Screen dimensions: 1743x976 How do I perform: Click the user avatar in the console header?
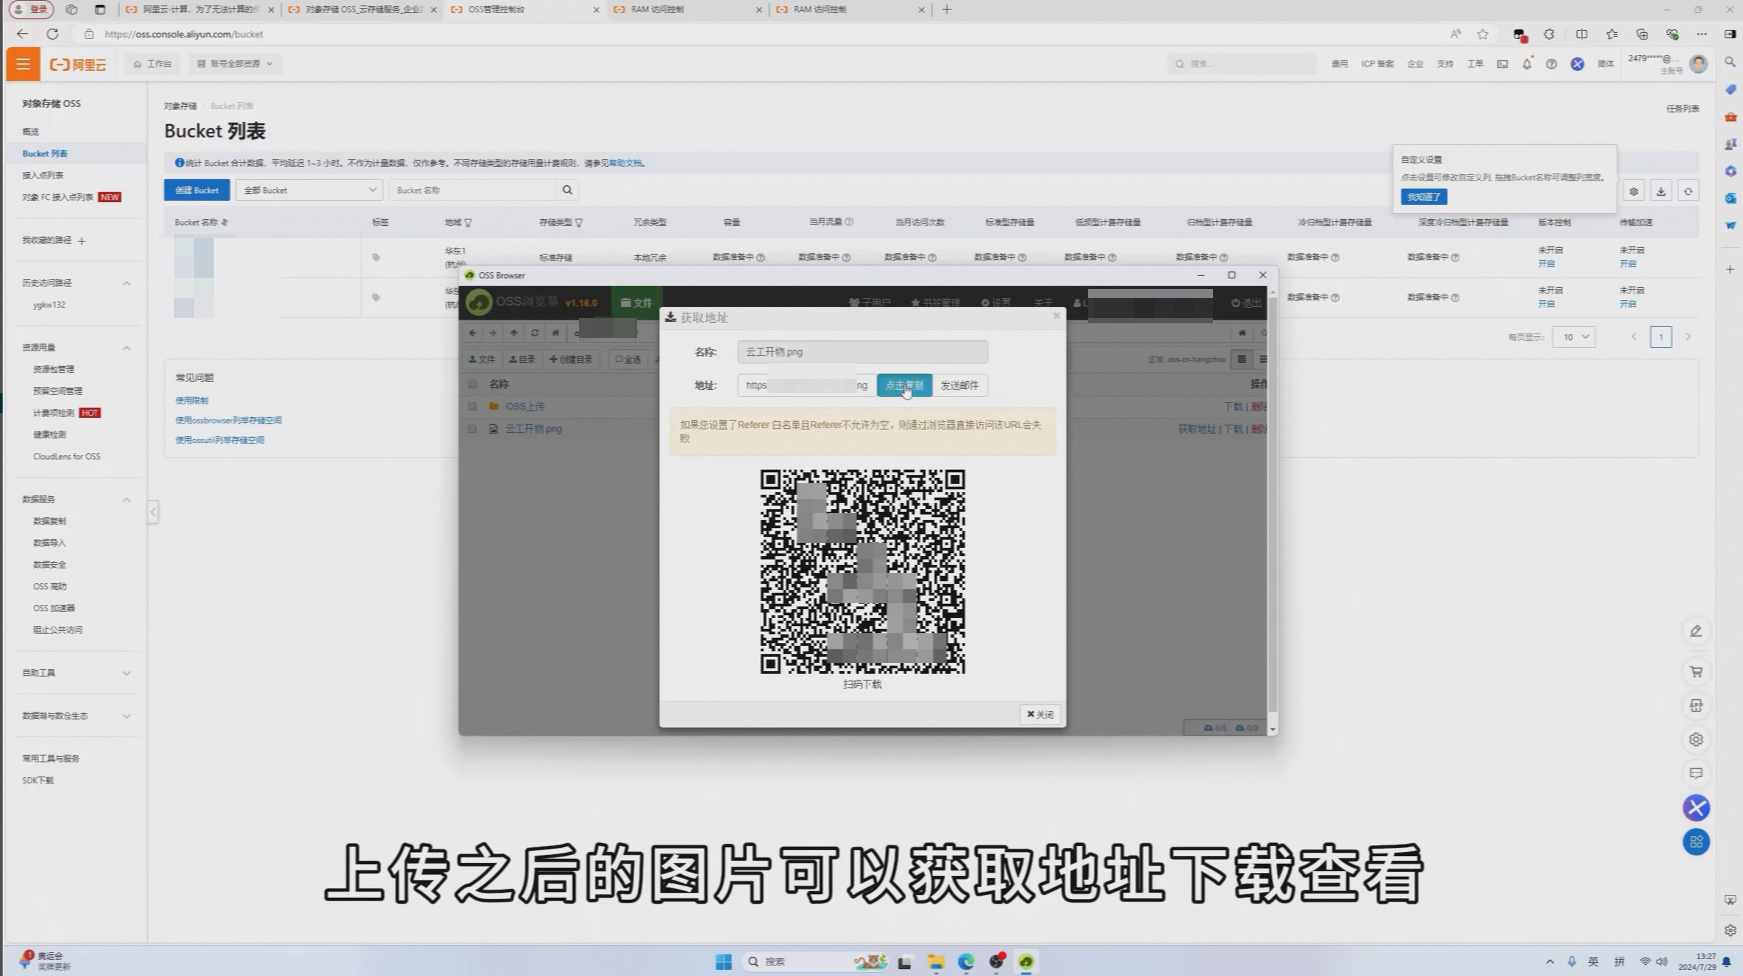pos(1698,64)
